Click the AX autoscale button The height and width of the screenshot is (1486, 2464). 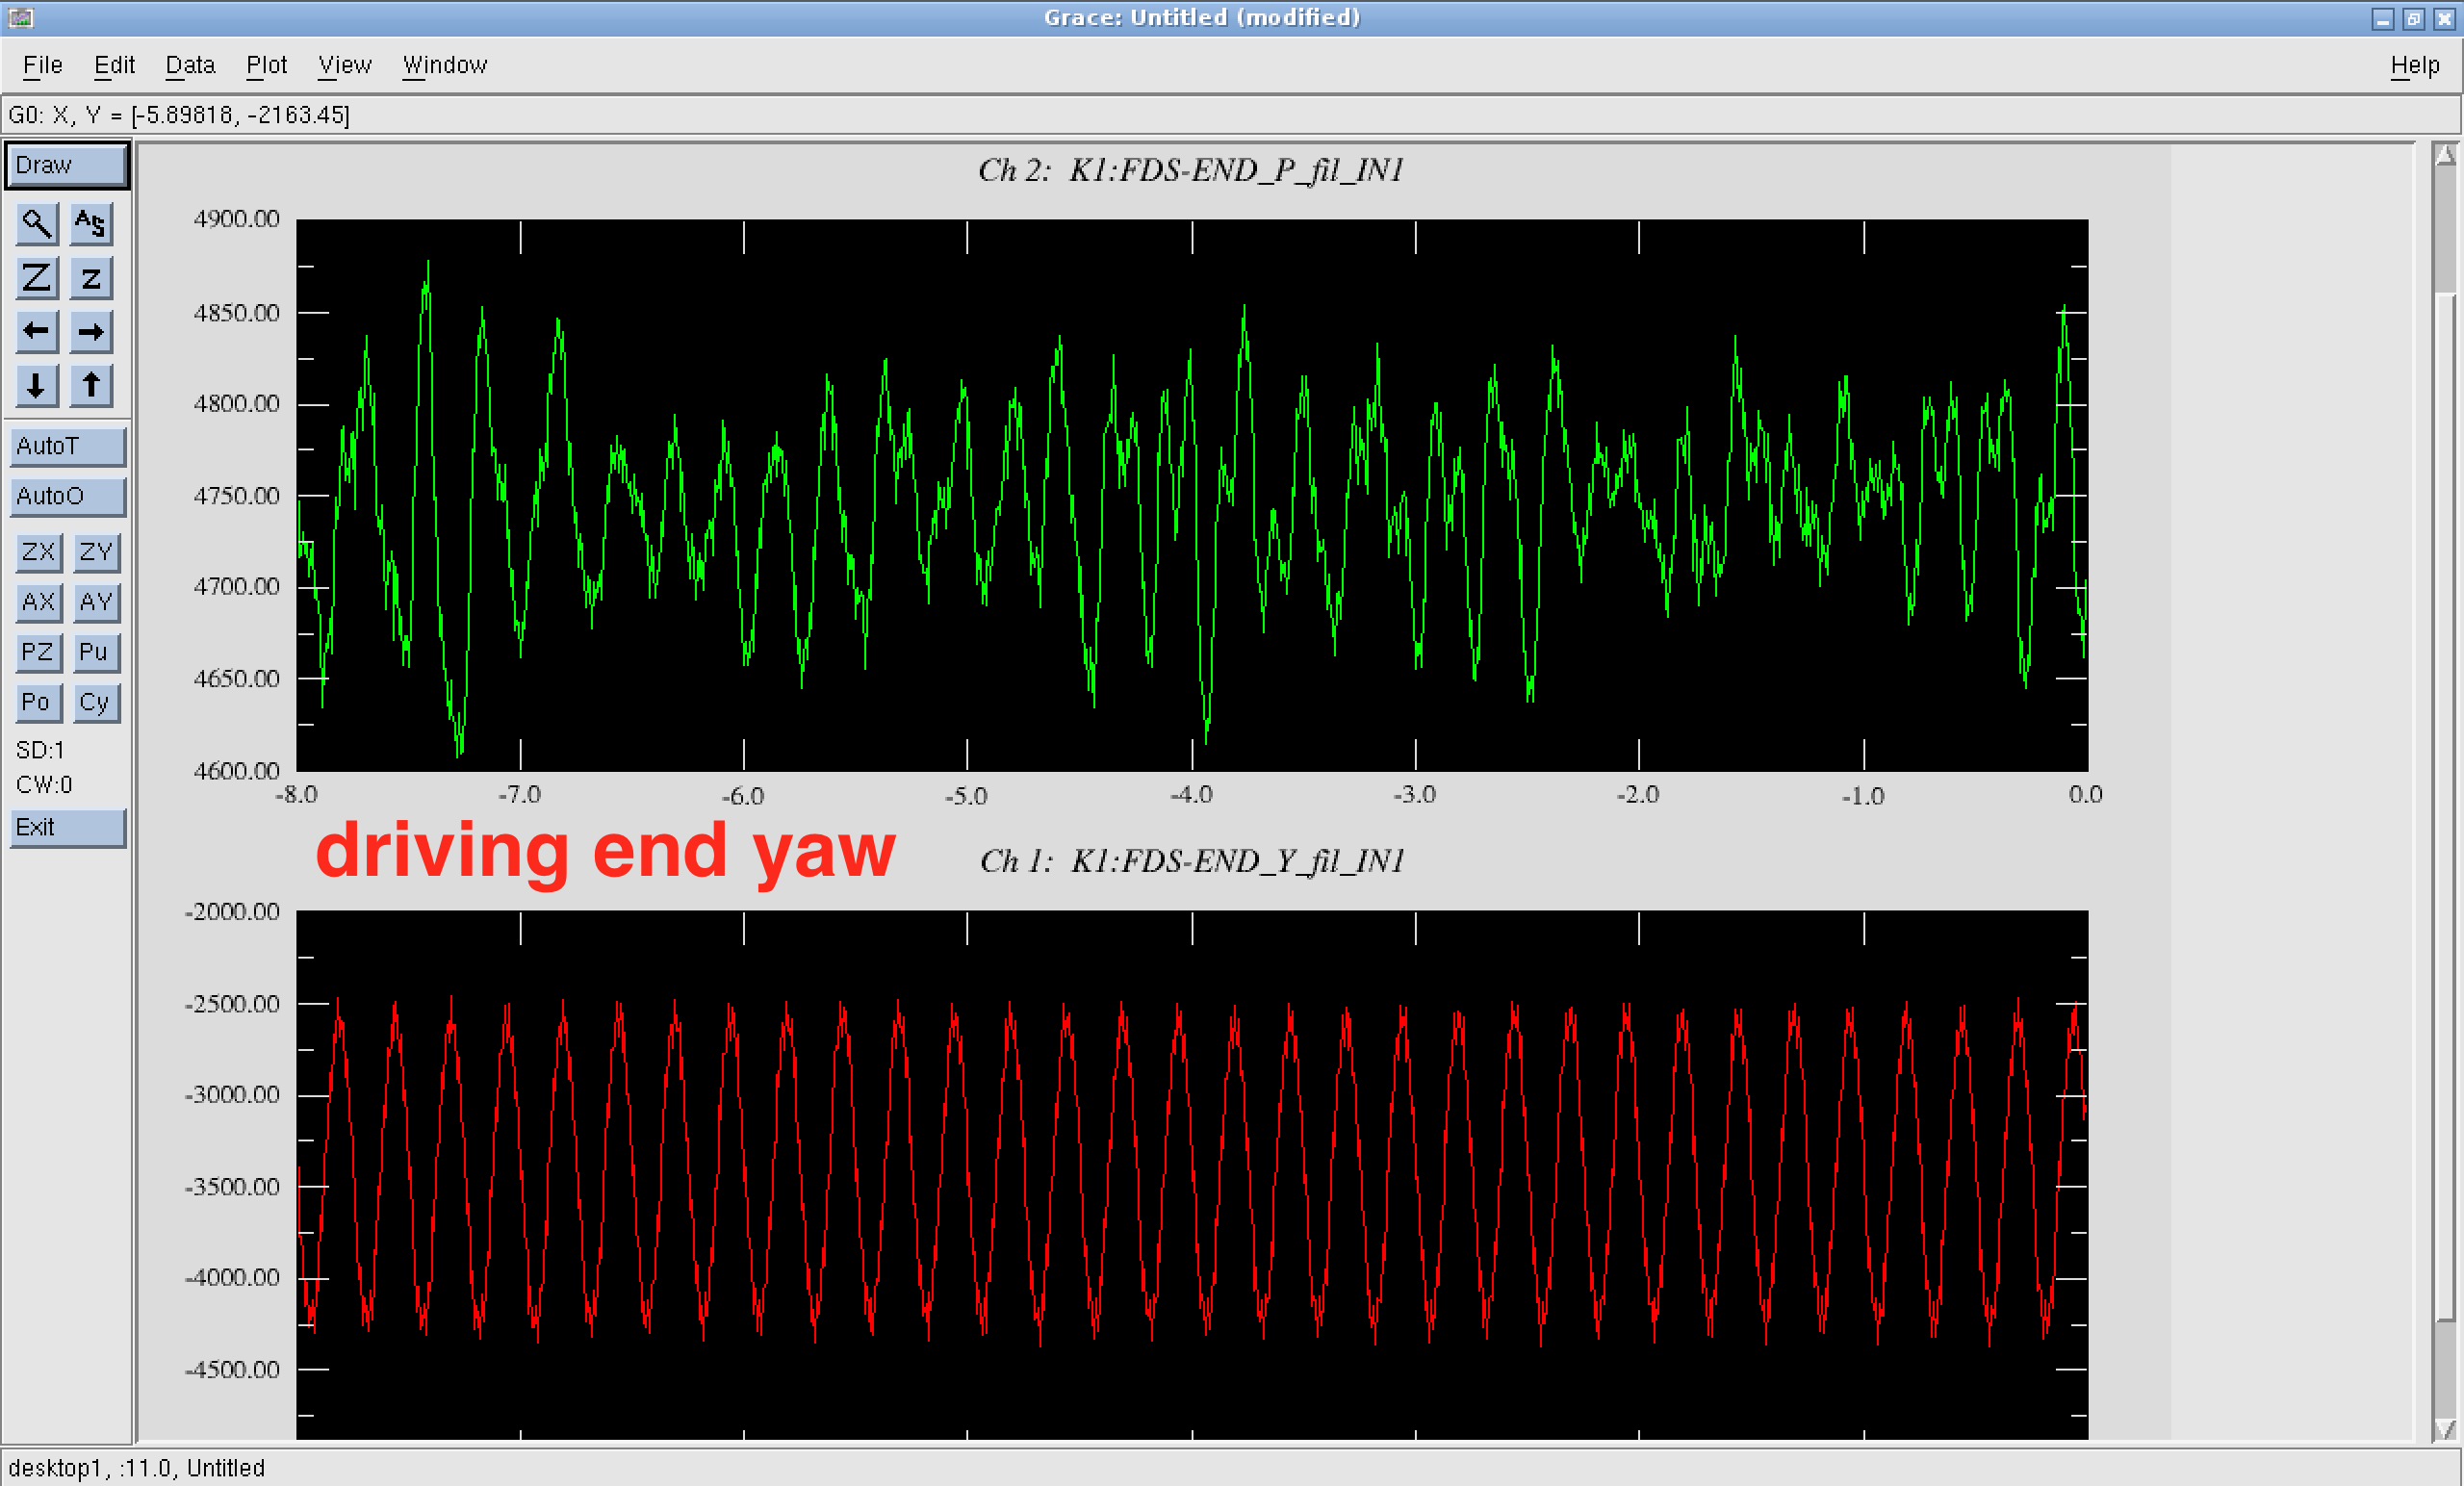tap(39, 602)
